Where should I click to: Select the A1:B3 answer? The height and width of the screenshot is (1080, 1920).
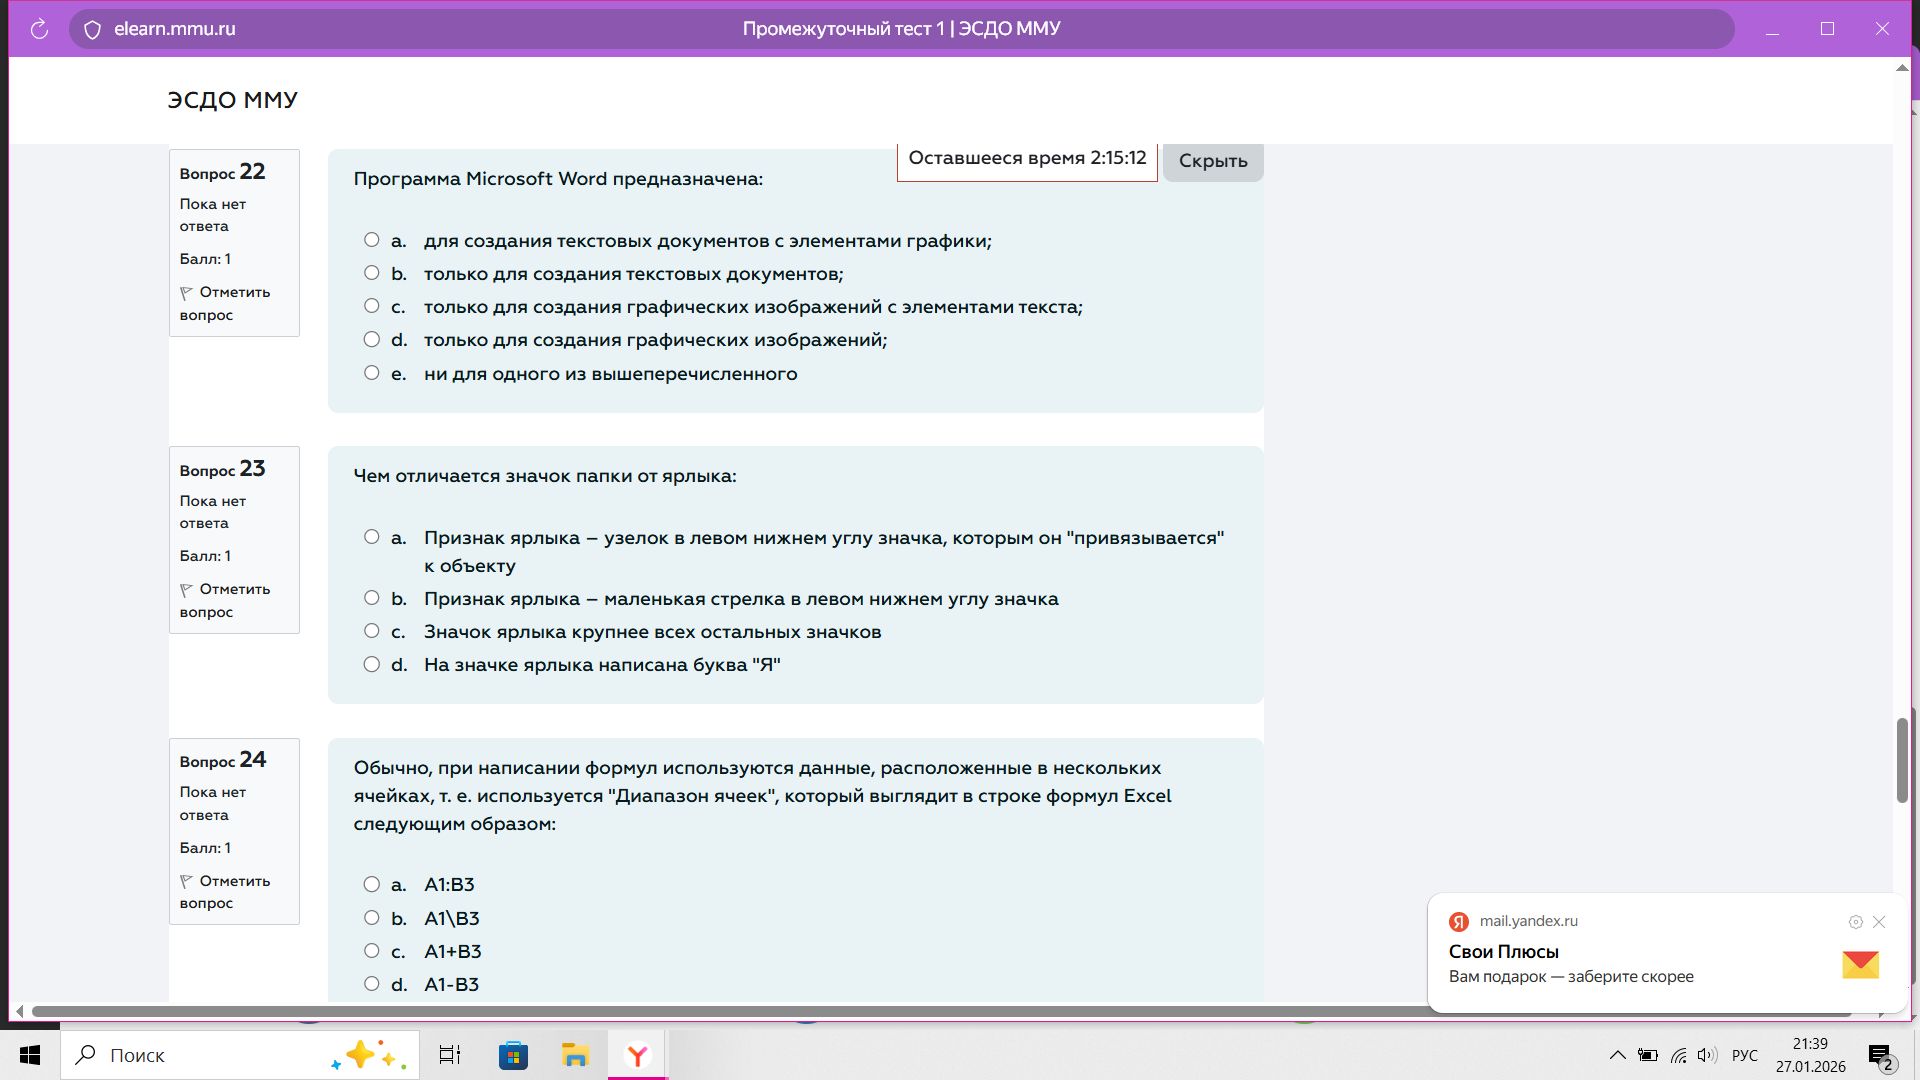372,884
